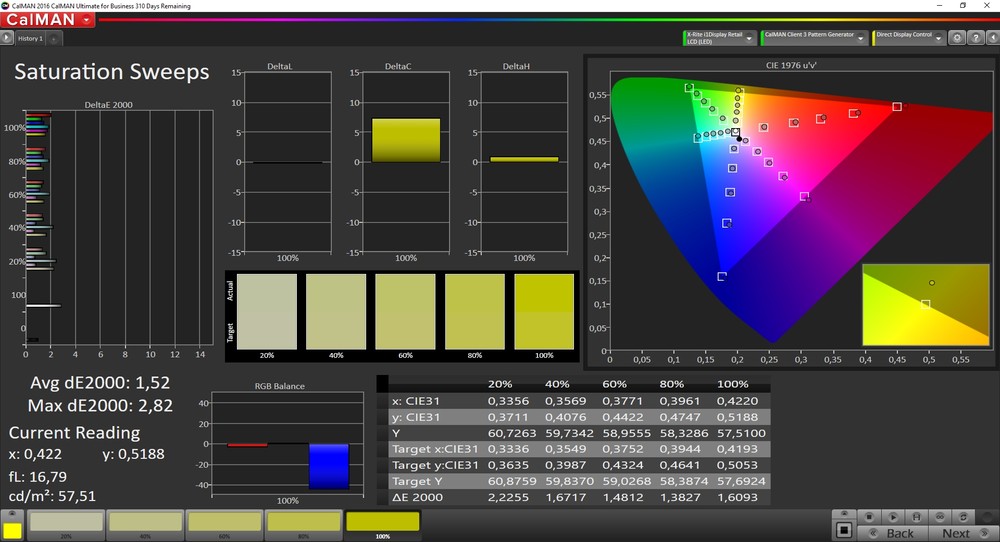Open the CalMAN main menu dropdown
The width and height of the screenshot is (1000, 542).
click(x=88, y=19)
